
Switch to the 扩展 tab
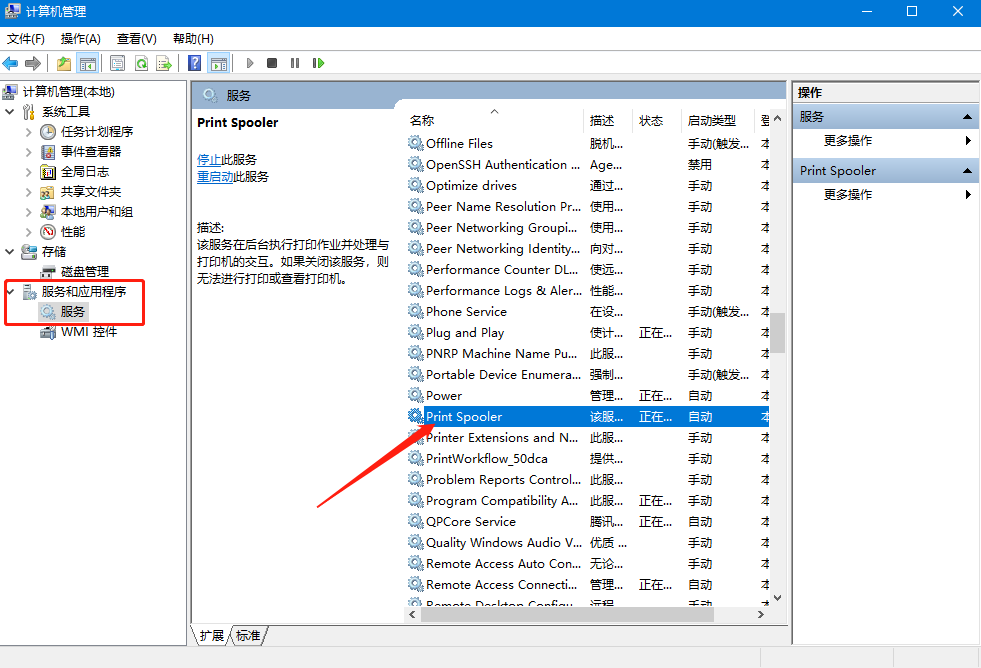pyautogui.click(x=211, y=636)
